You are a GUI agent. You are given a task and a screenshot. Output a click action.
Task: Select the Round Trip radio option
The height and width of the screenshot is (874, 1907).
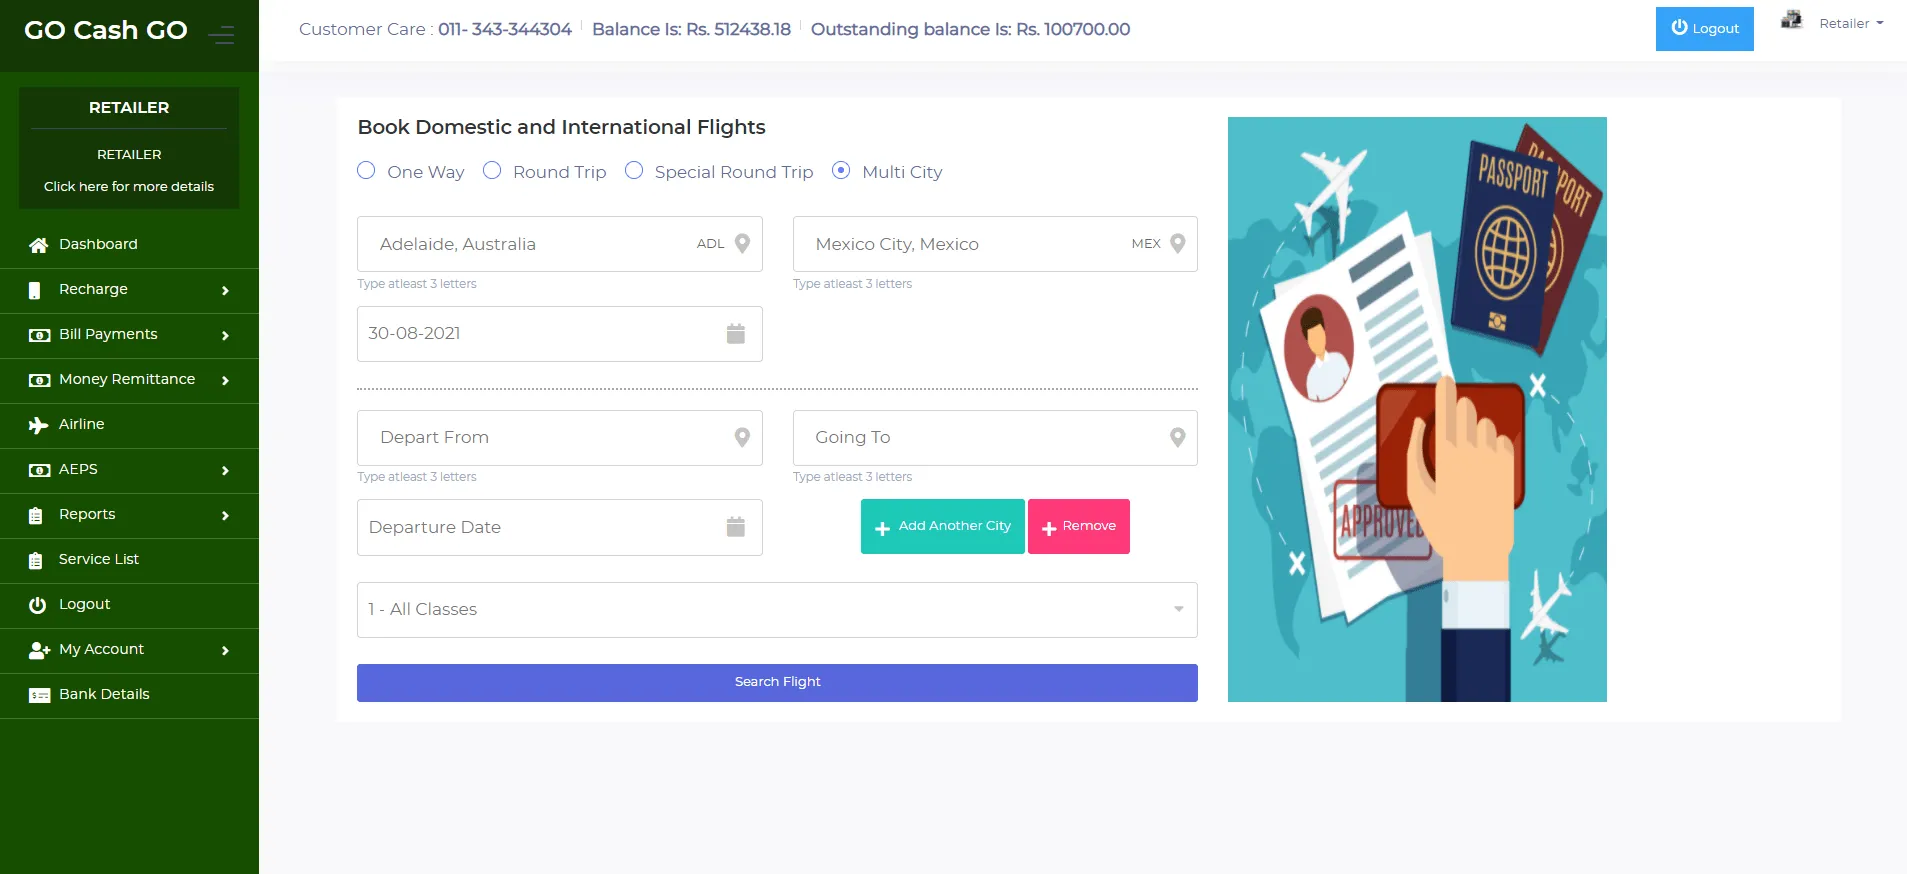point(492,171)
